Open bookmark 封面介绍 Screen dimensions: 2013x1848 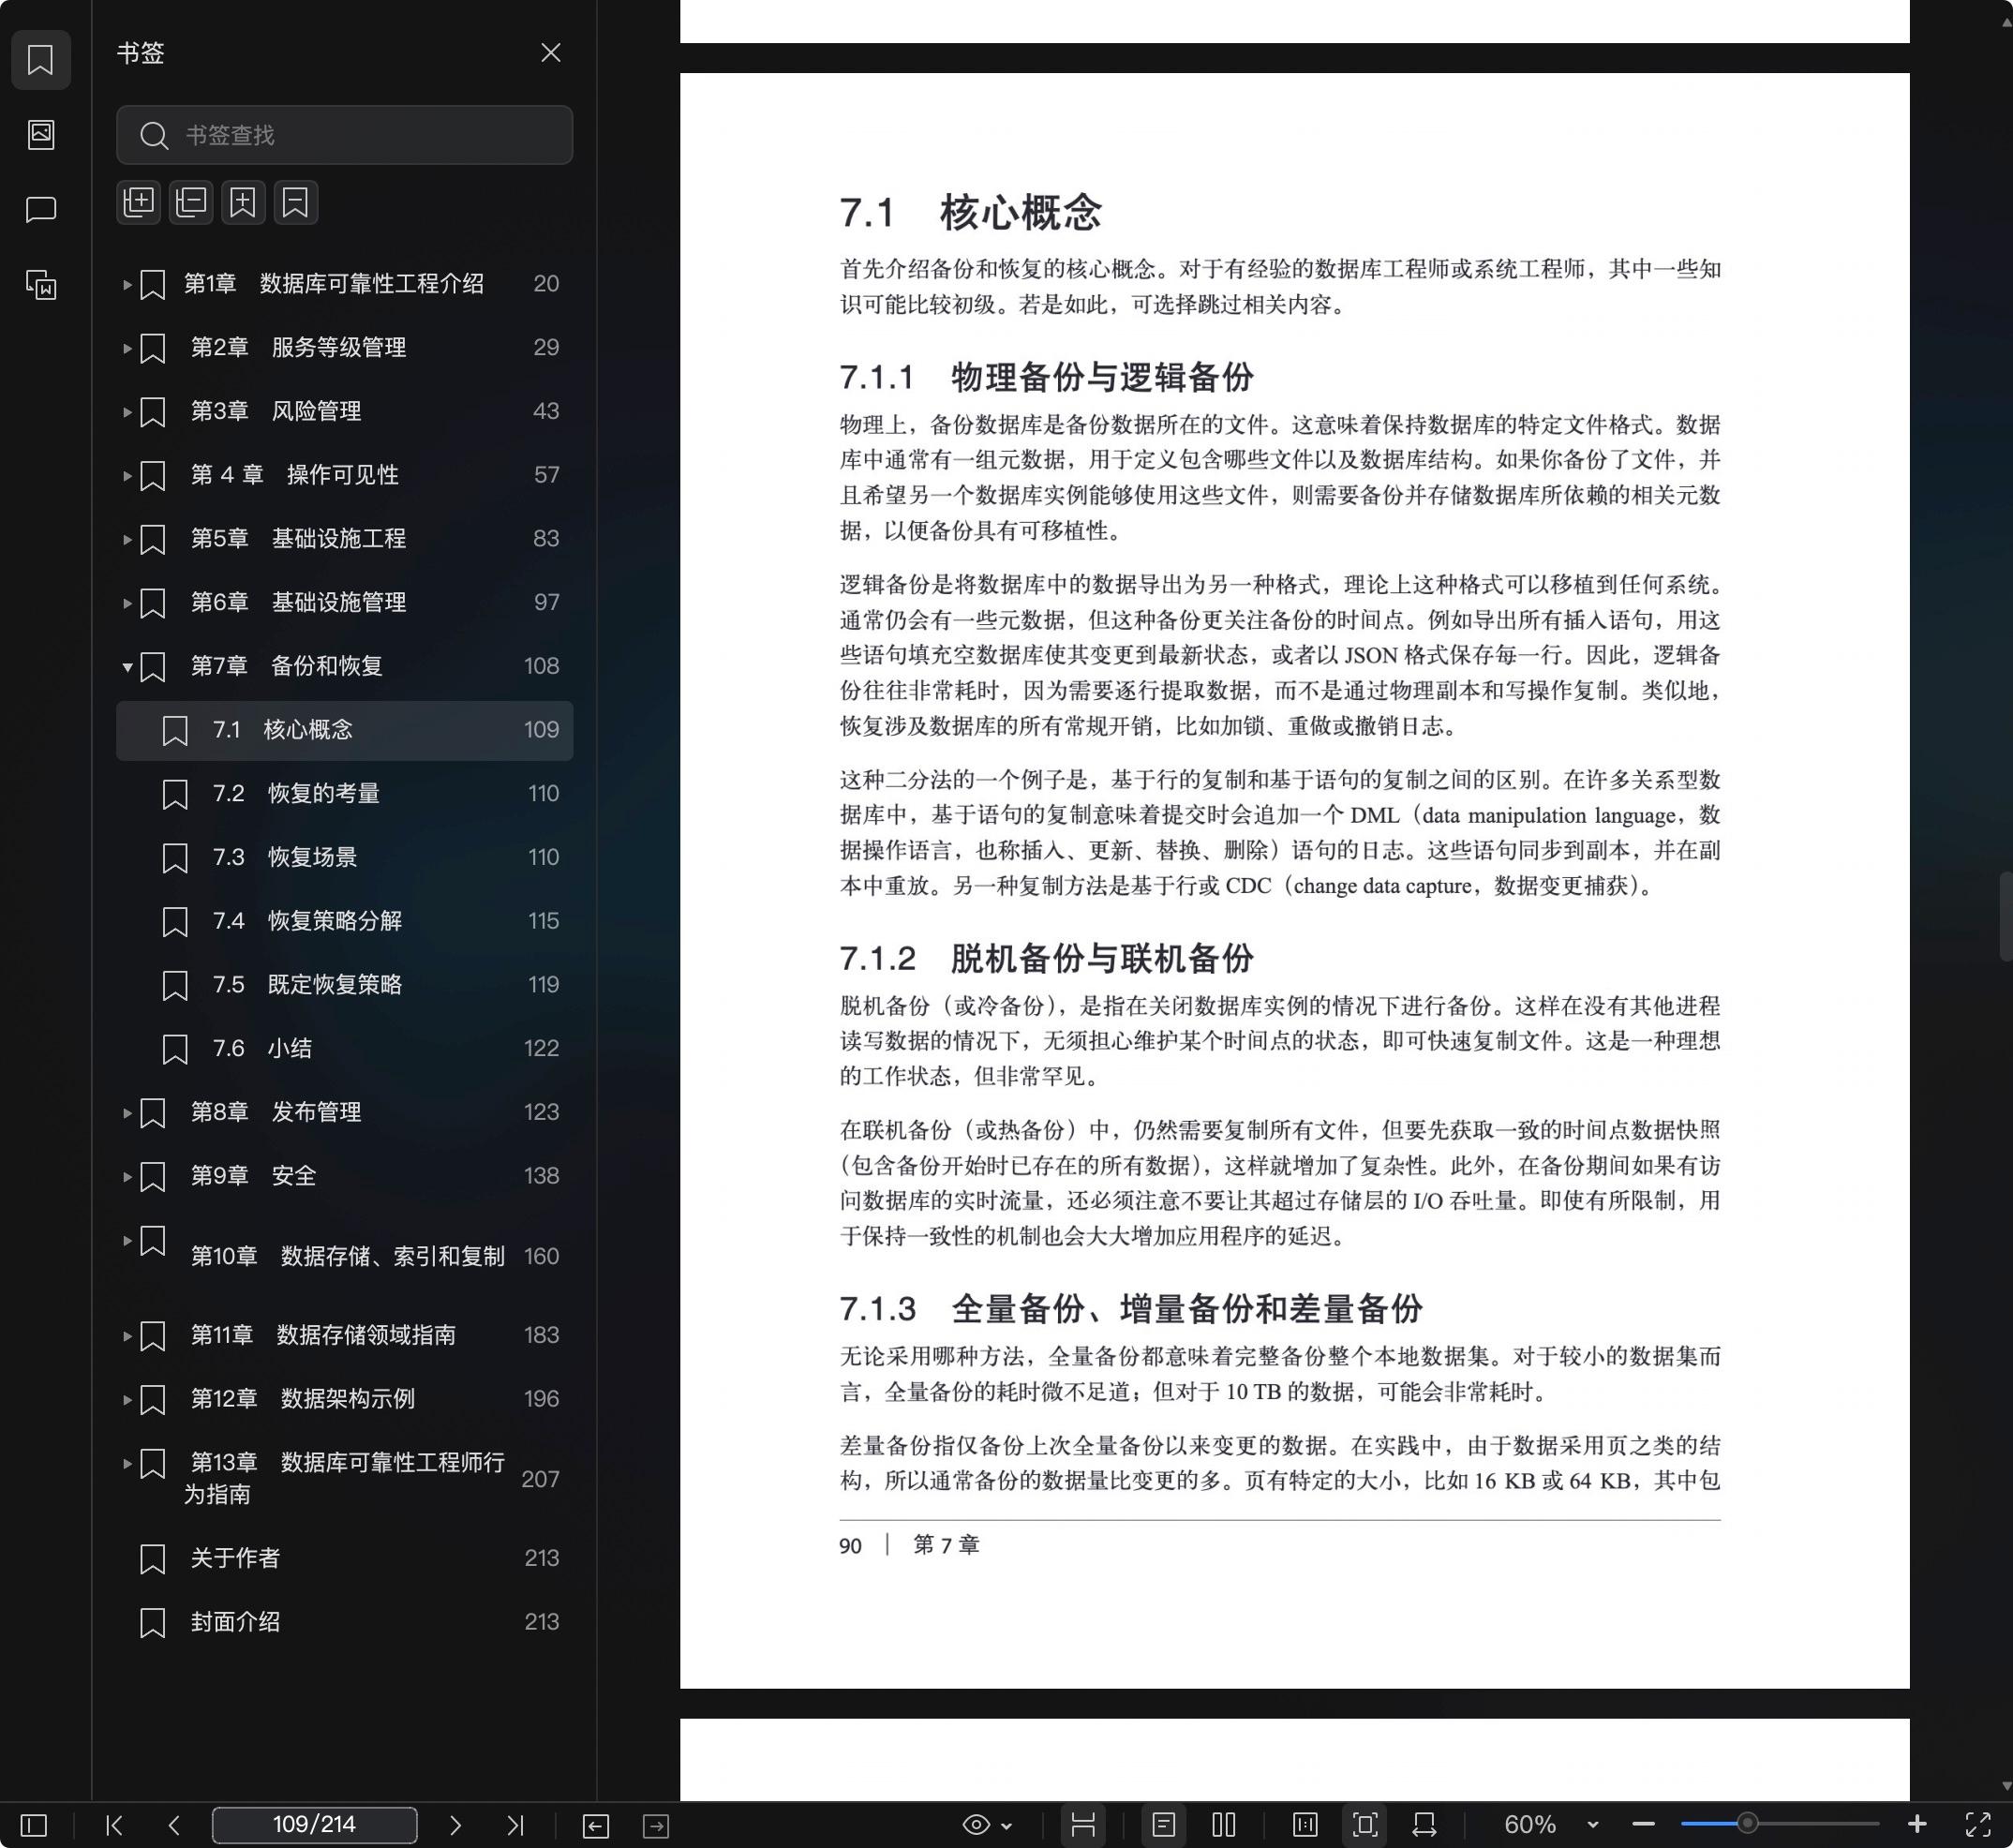pos(344,1622)
